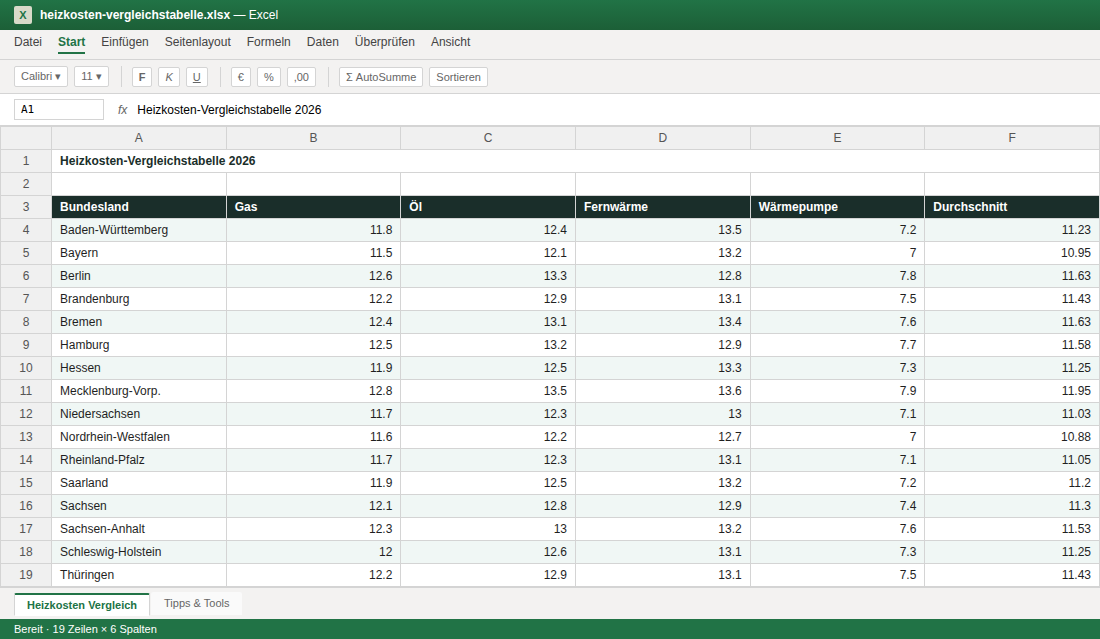1100x639 pixels.
Task: Click the Excel app icon in title bar
Action: 22,15
